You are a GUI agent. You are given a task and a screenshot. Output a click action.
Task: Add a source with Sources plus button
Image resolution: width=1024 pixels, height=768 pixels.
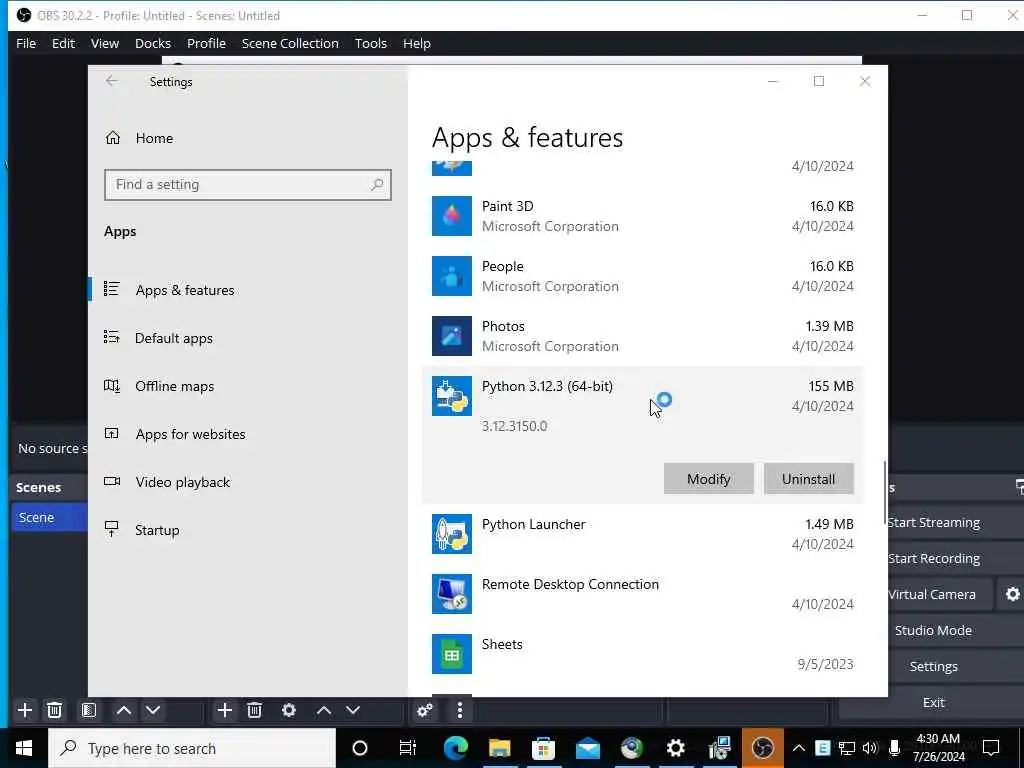[225, 710]
